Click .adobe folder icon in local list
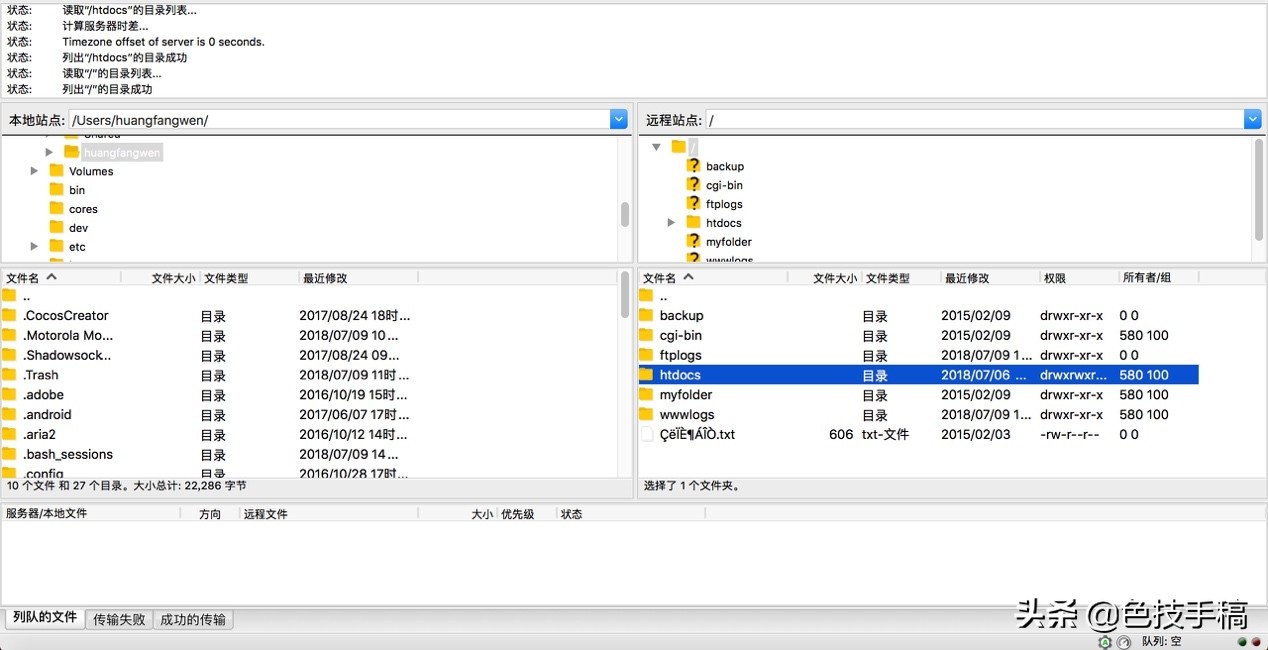The width and height of the screenshot is (1268, 650). (9, 394)
